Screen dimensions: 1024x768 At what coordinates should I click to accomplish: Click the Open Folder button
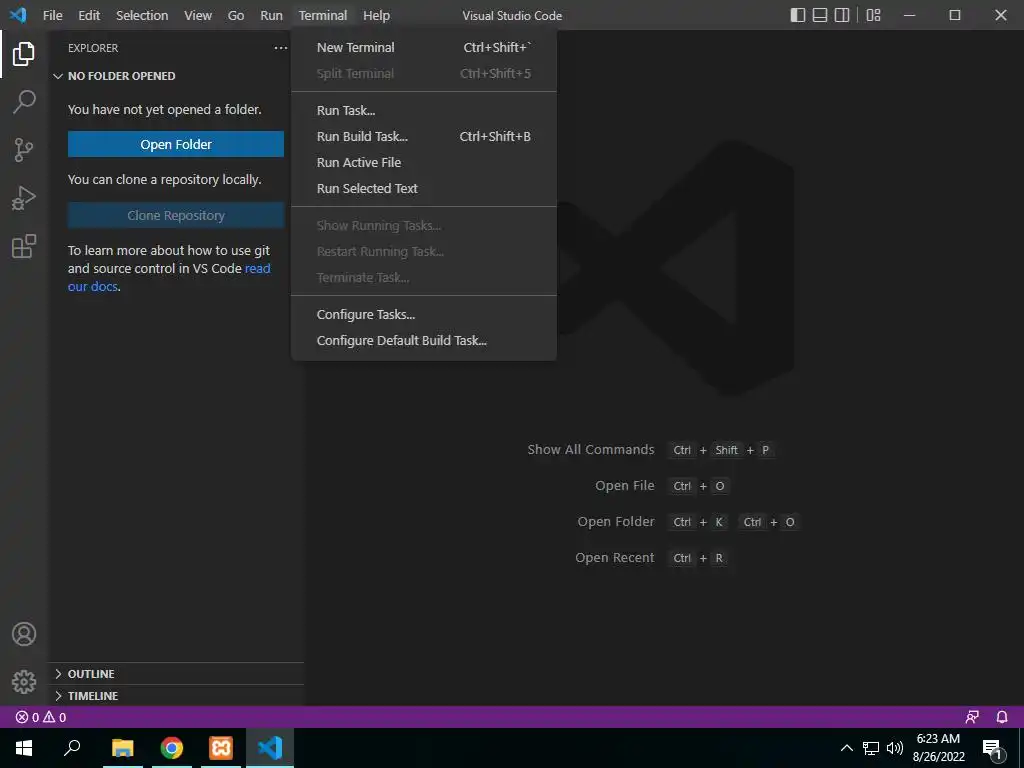pos(176,144)
